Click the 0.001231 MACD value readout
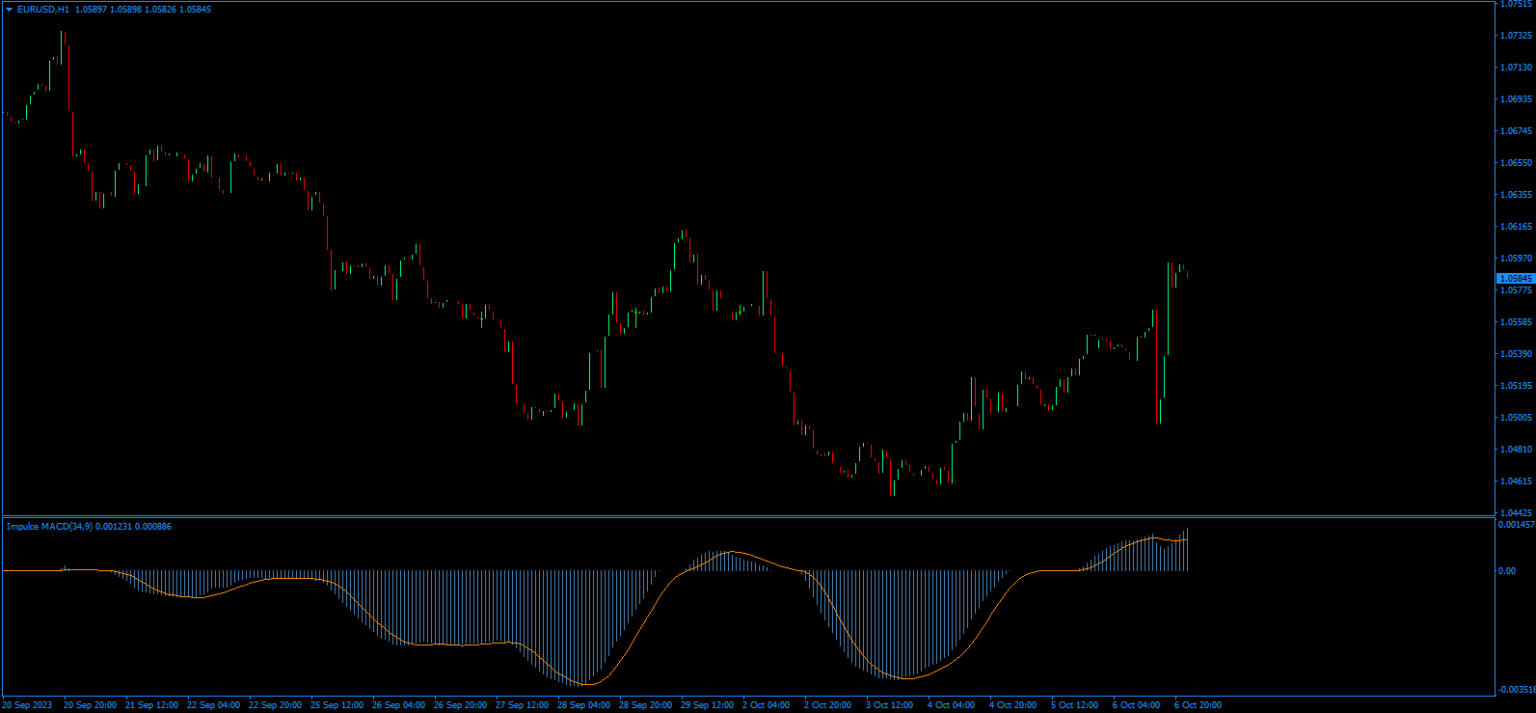This screenshot has height=713, width=1536. click(112, 526)
